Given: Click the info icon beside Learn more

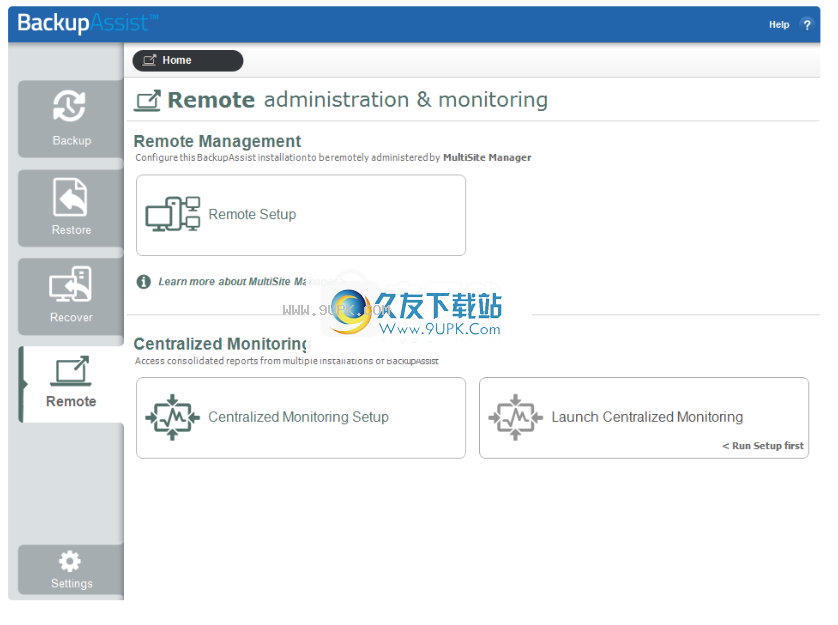Looking at the screenshot, I should [144, 282].
